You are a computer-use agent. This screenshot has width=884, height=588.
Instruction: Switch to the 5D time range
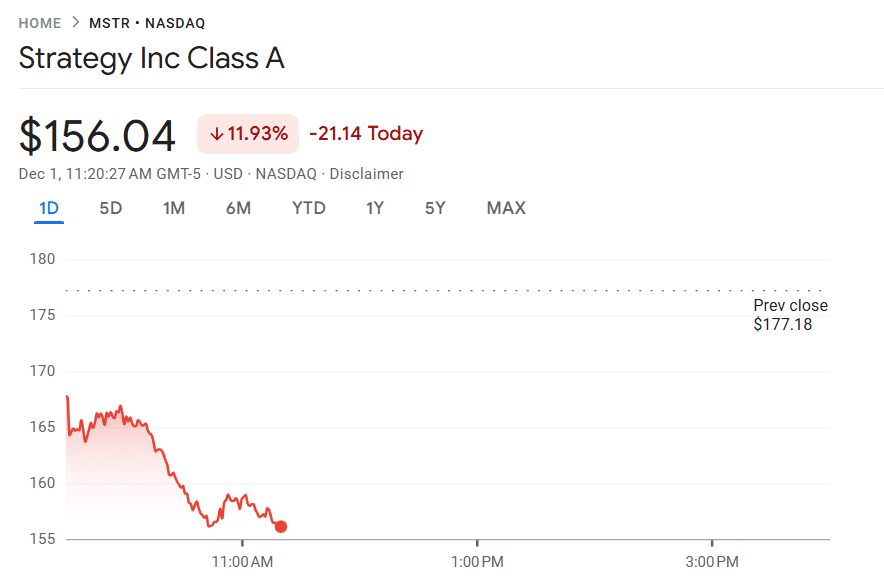[110, 208]
